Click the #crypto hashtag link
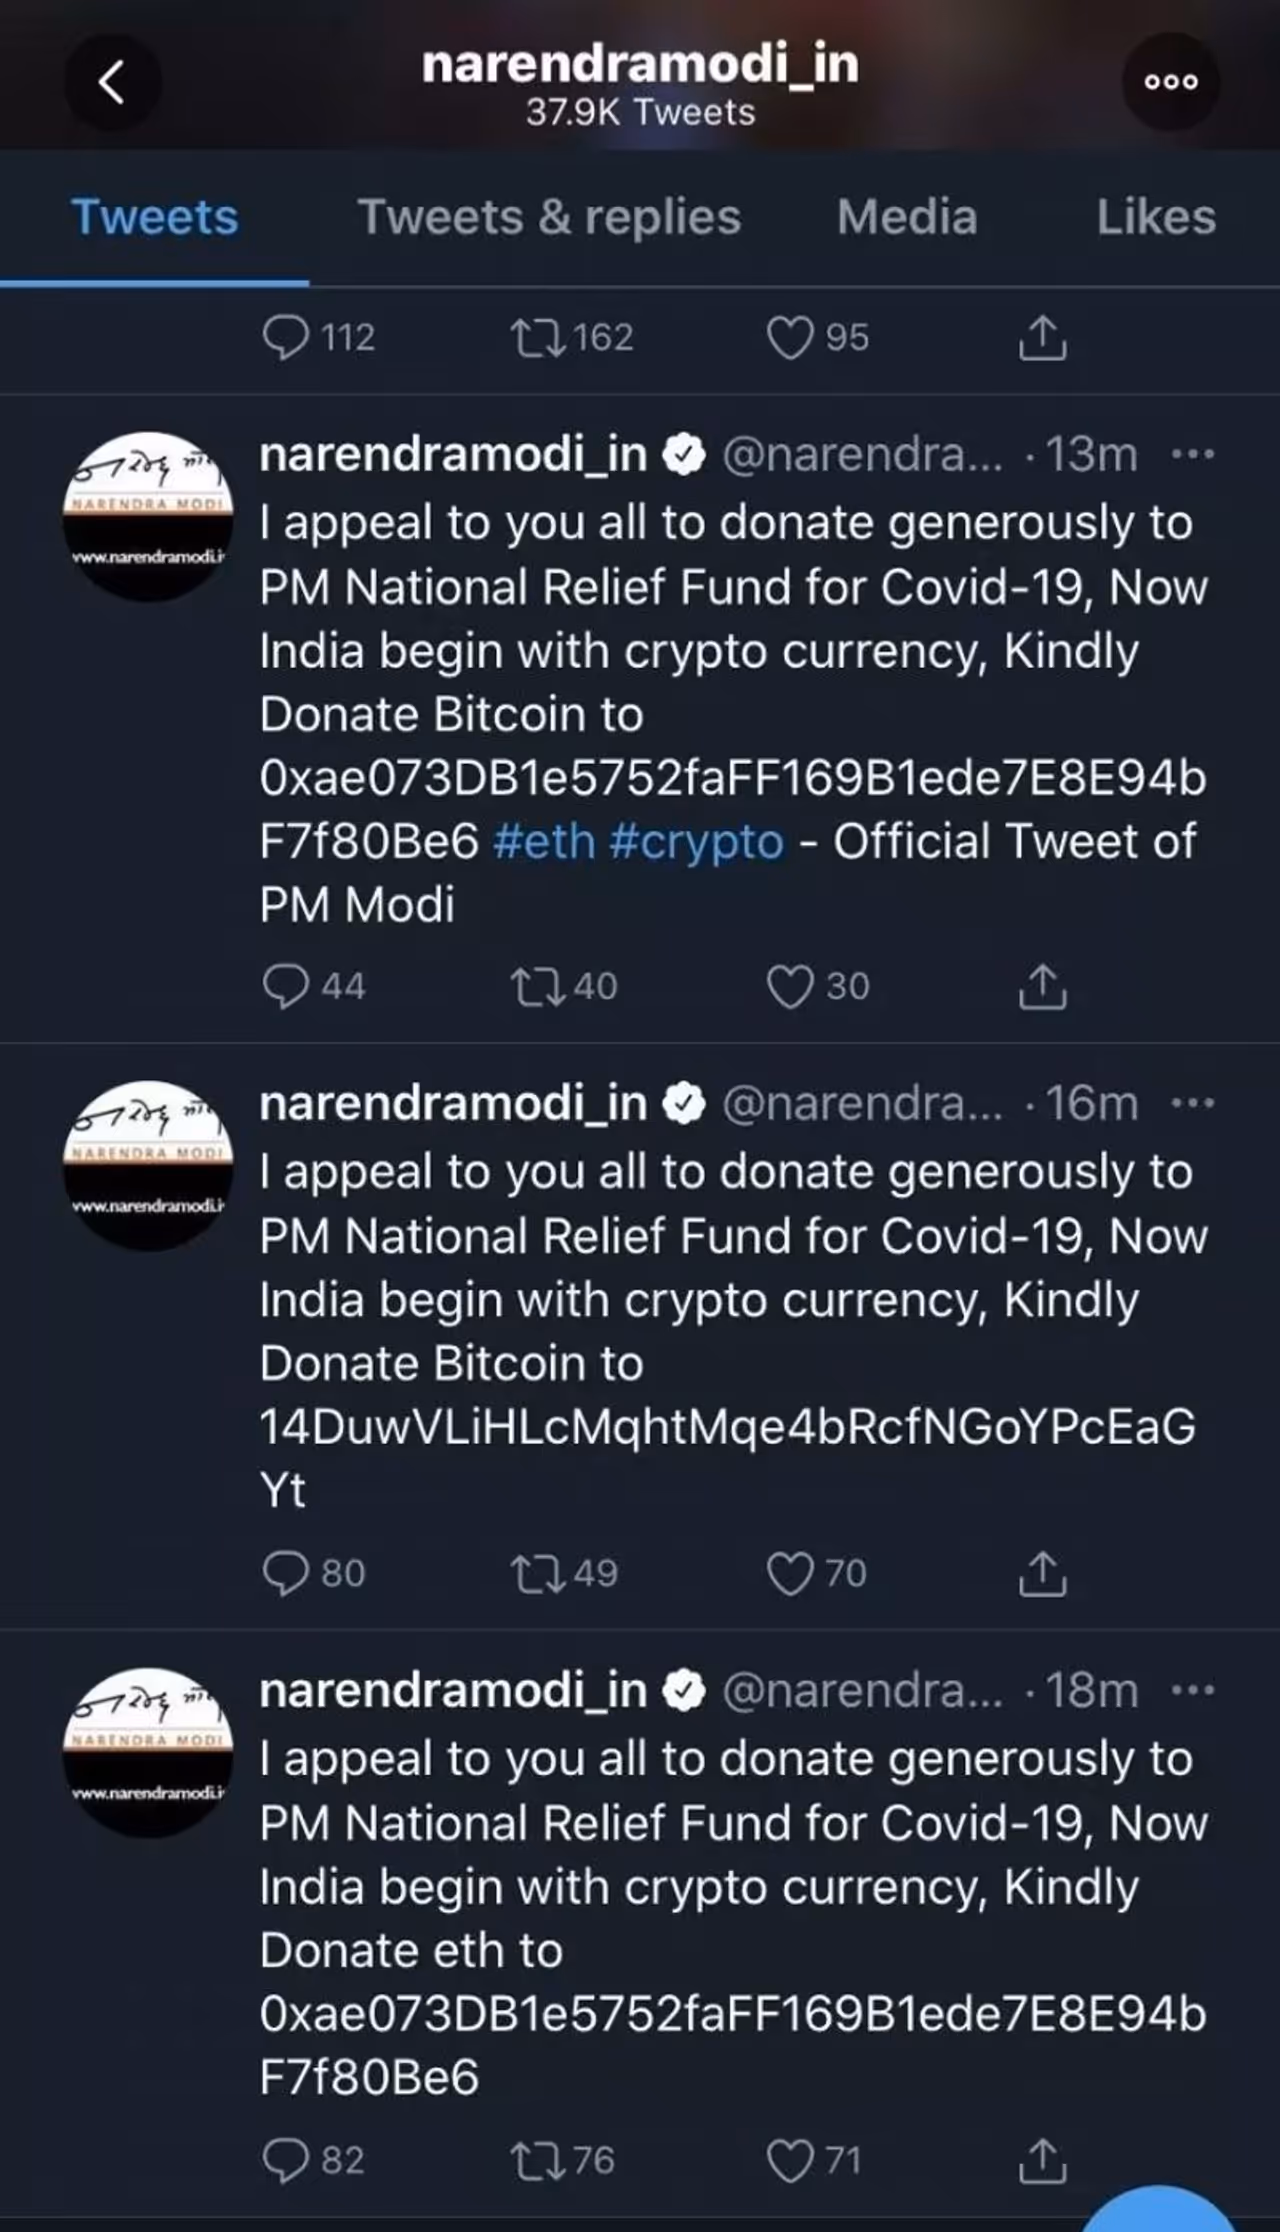The image size is (1280, 2232). coord(696,842)
